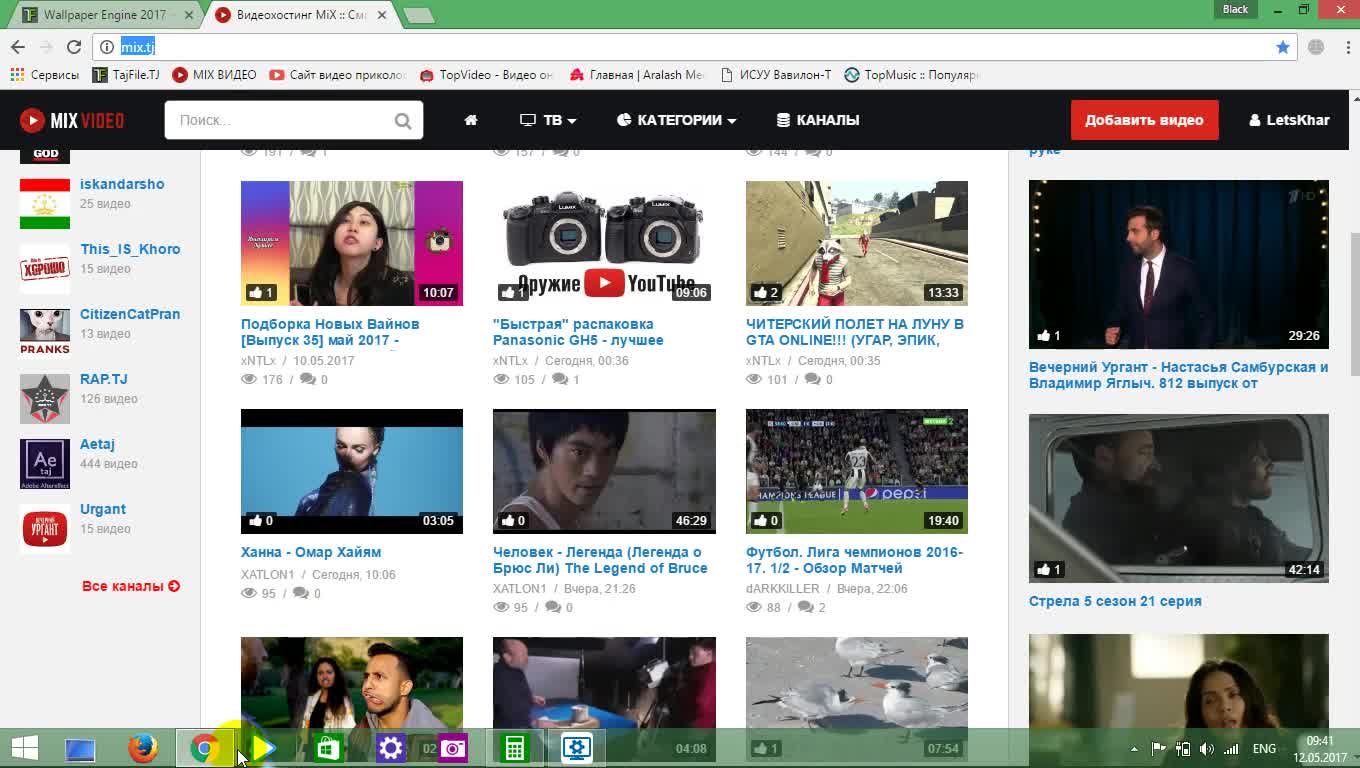Click the browser back arrow
Viewport: 1360px width, 768px height.
tap(18, 47)
